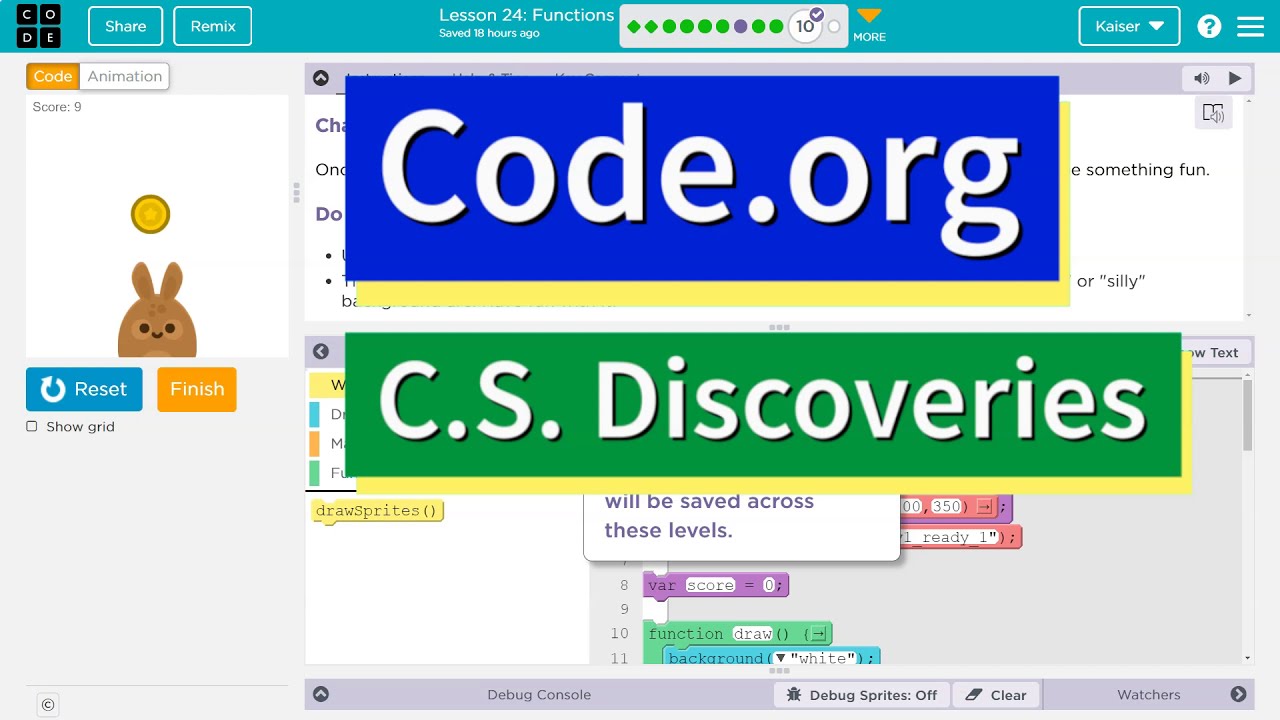
Task: Play the instructions audio
Action: [x=1235, y=78]
